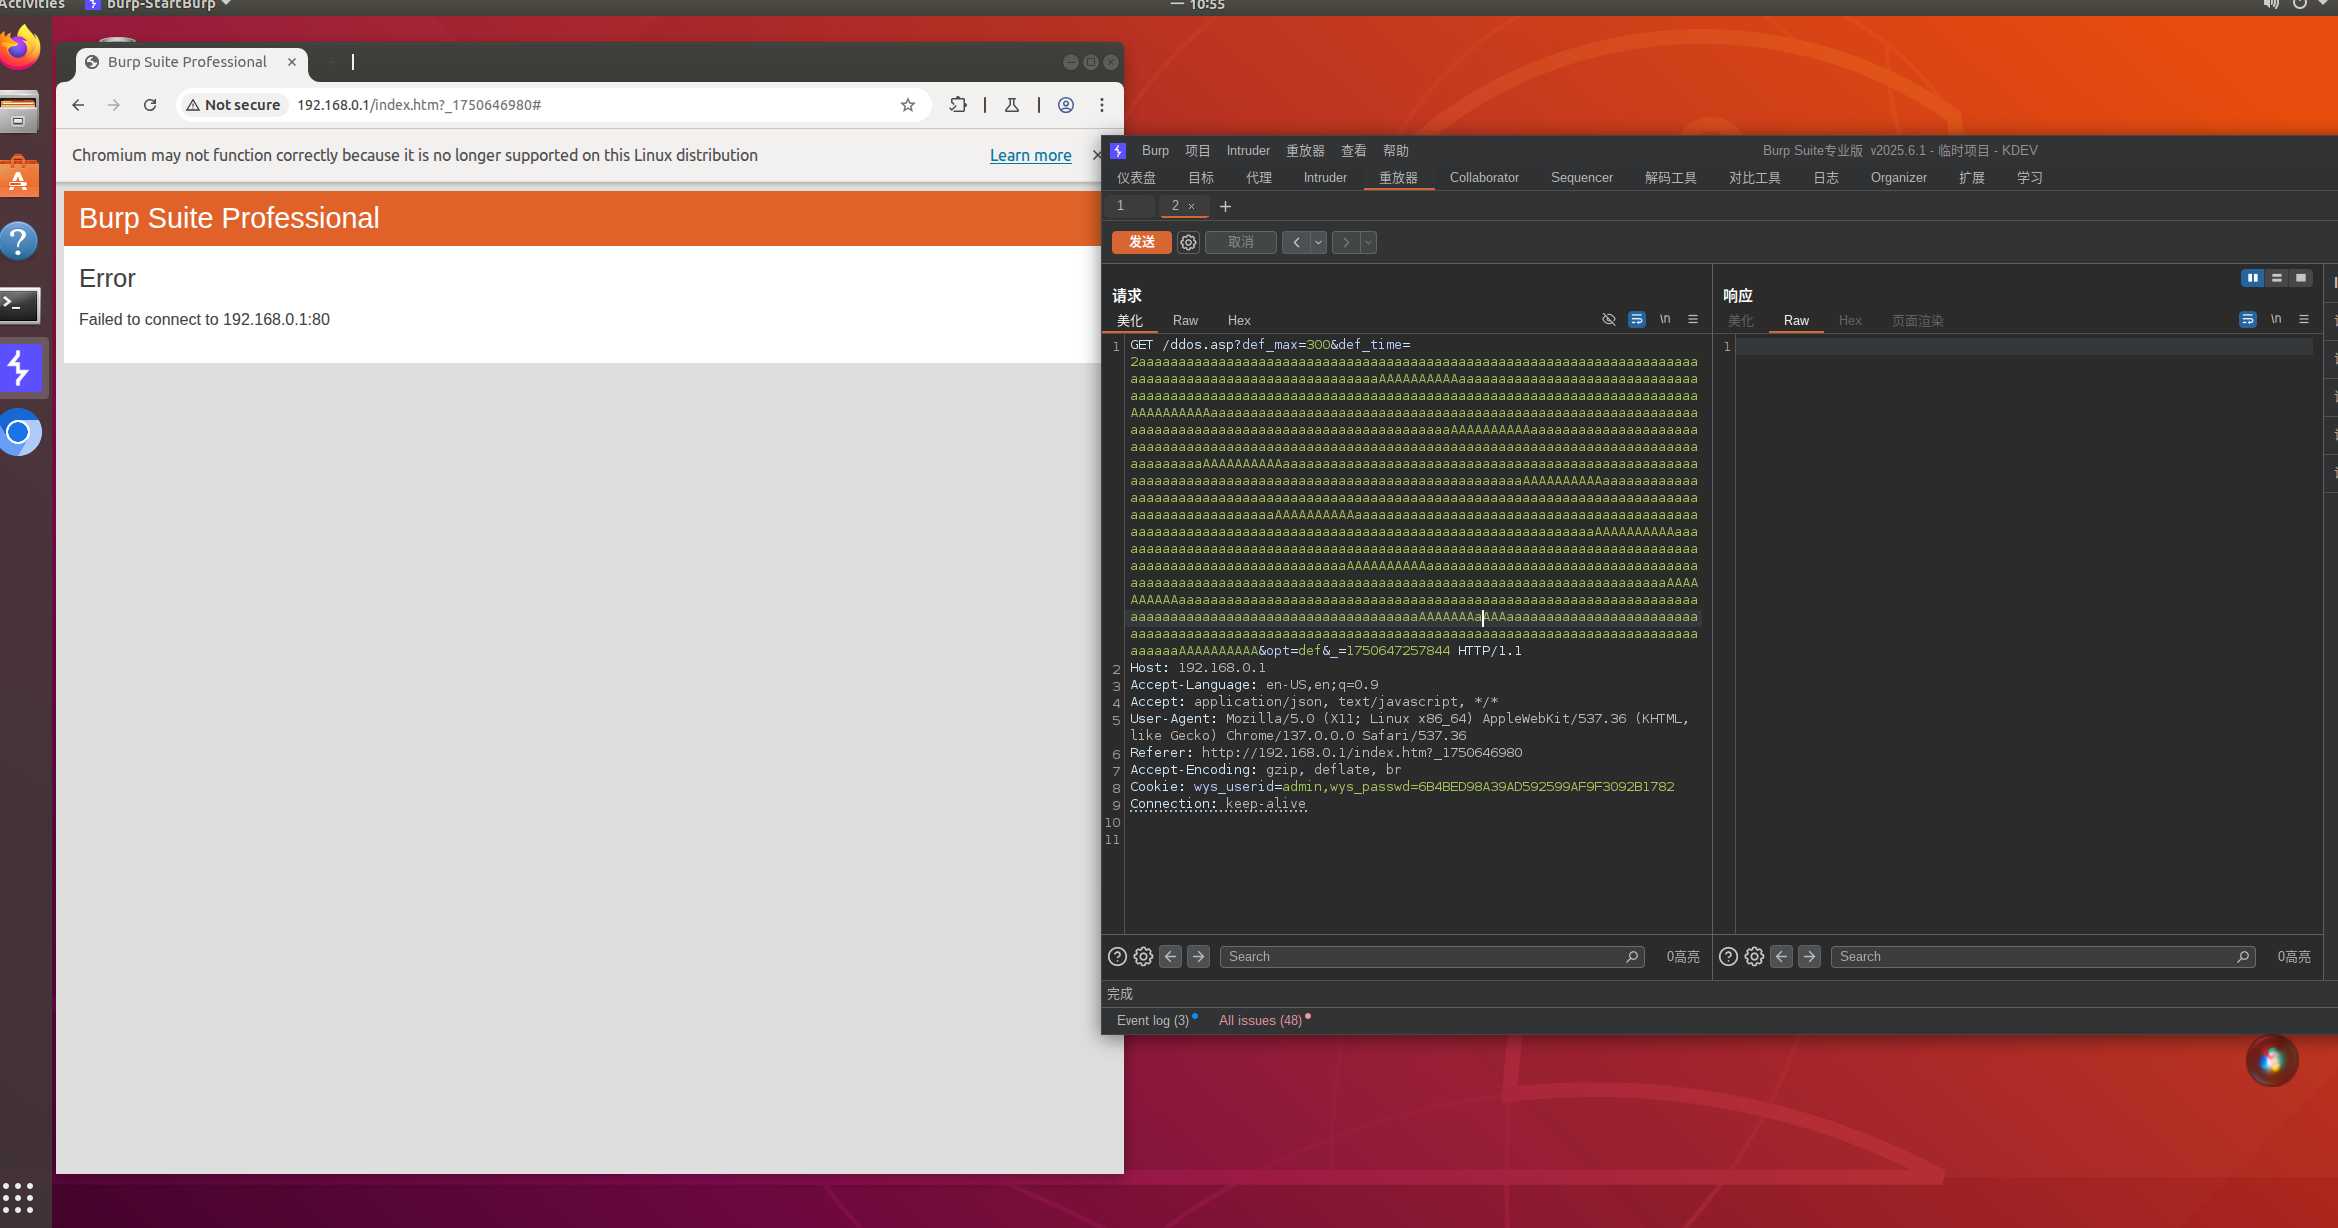Open request editor options menu
This screenshot has height=1228, width=2338.
point(1693,320)
